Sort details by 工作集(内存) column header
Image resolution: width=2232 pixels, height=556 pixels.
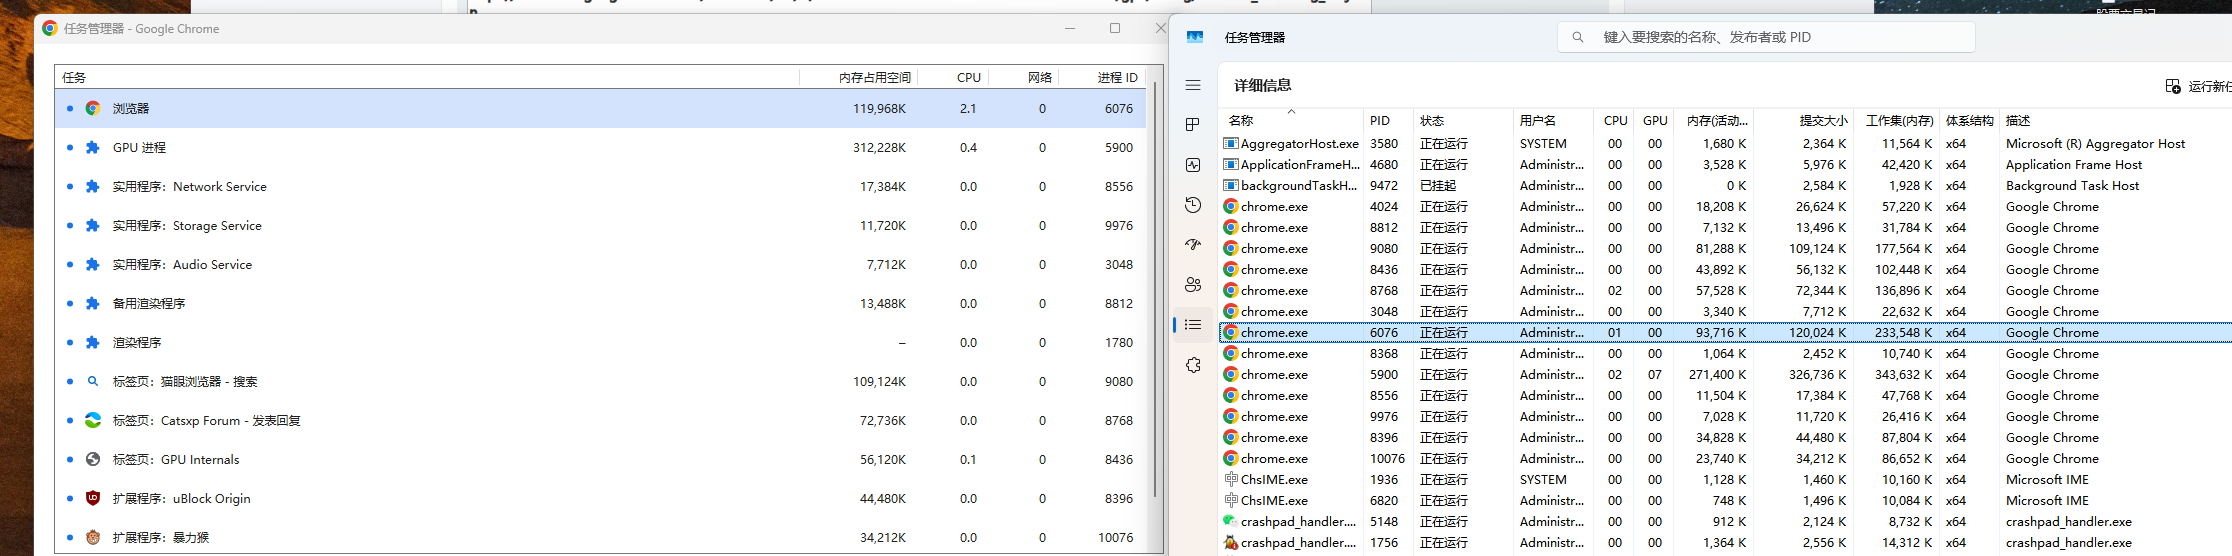1899,120
